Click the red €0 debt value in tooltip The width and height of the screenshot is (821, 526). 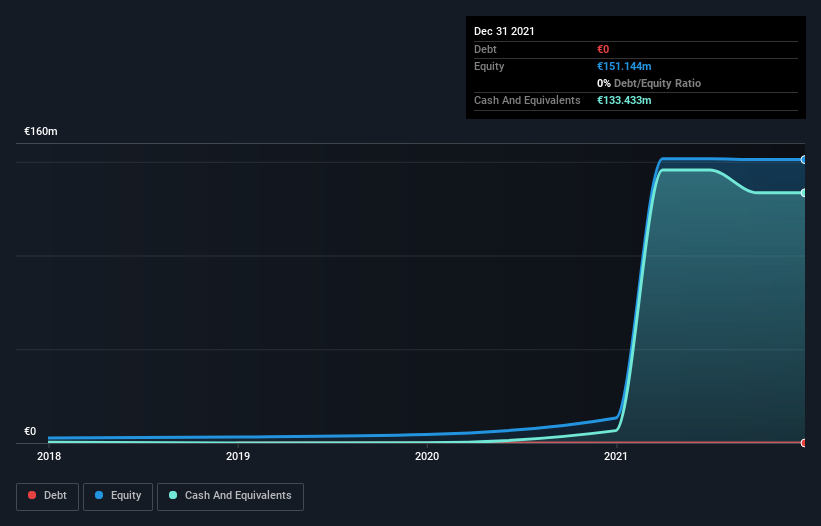pyautogui.click(x=603, y=49)
